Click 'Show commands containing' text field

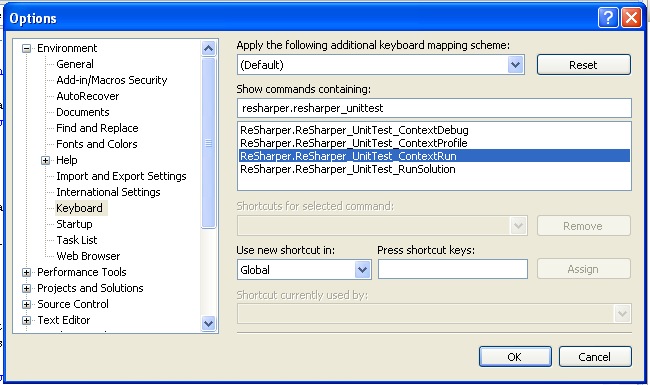(x=434, y=108)
